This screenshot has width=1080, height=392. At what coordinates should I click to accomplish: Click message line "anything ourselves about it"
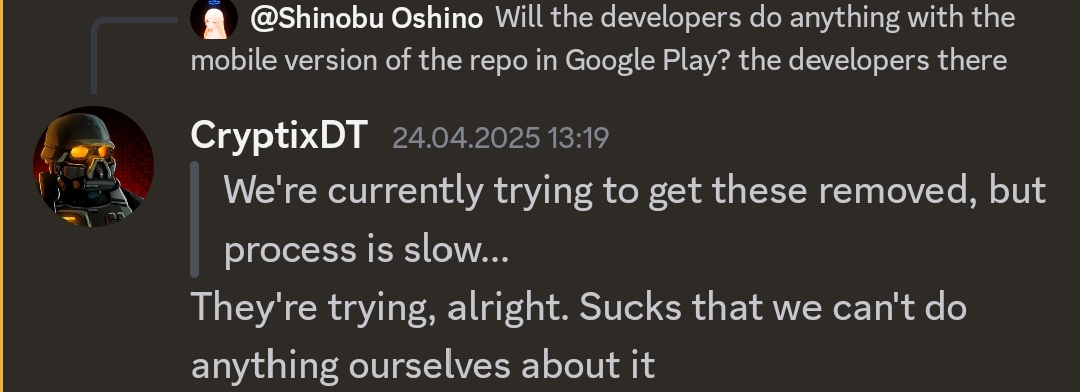(x=423, y=365)
